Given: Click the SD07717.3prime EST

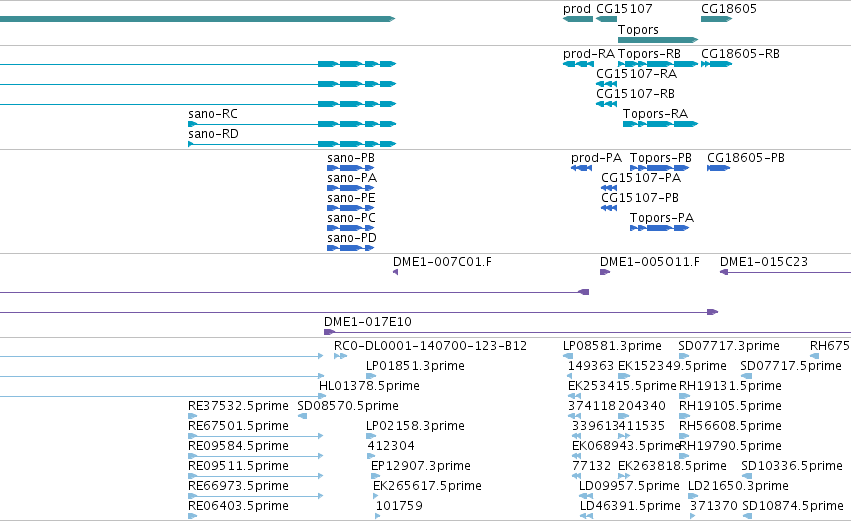Looking at the screenshot, I should [x=684, y=356].
